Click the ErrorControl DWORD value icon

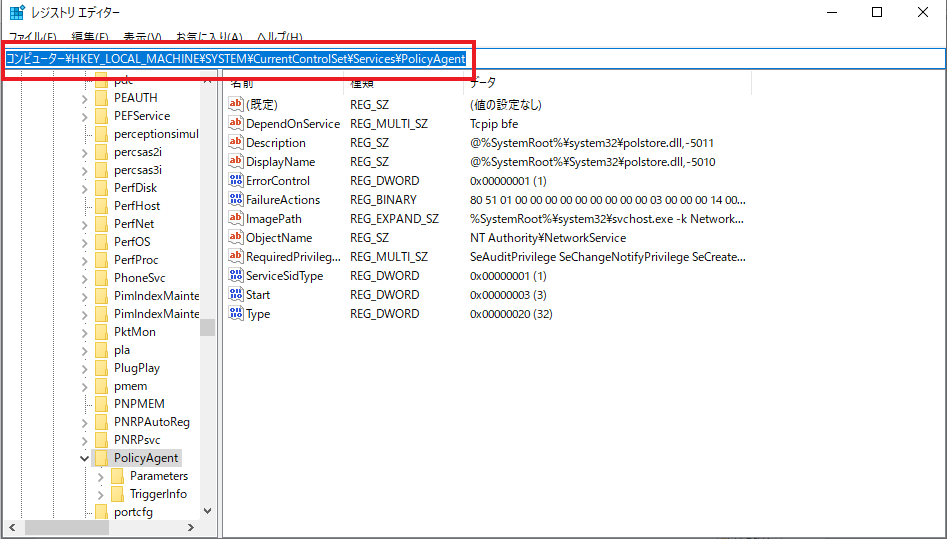236,181
